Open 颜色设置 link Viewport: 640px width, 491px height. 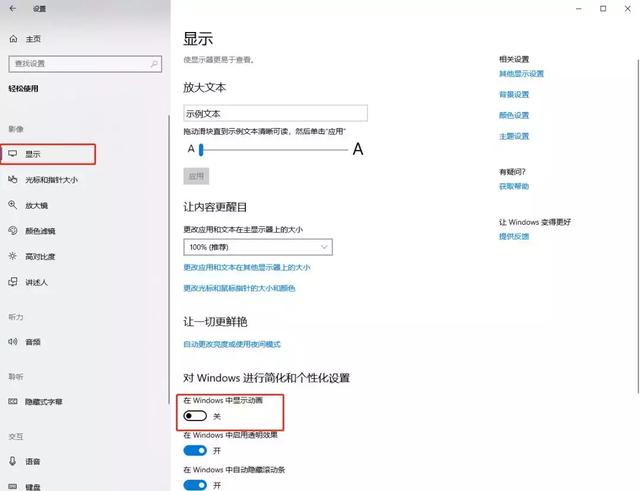[514, 116]
